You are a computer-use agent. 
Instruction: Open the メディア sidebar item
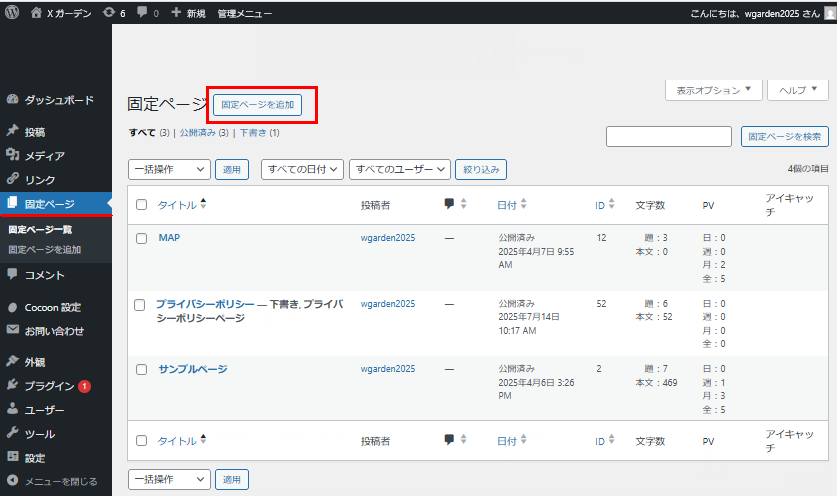coord(44,155)
